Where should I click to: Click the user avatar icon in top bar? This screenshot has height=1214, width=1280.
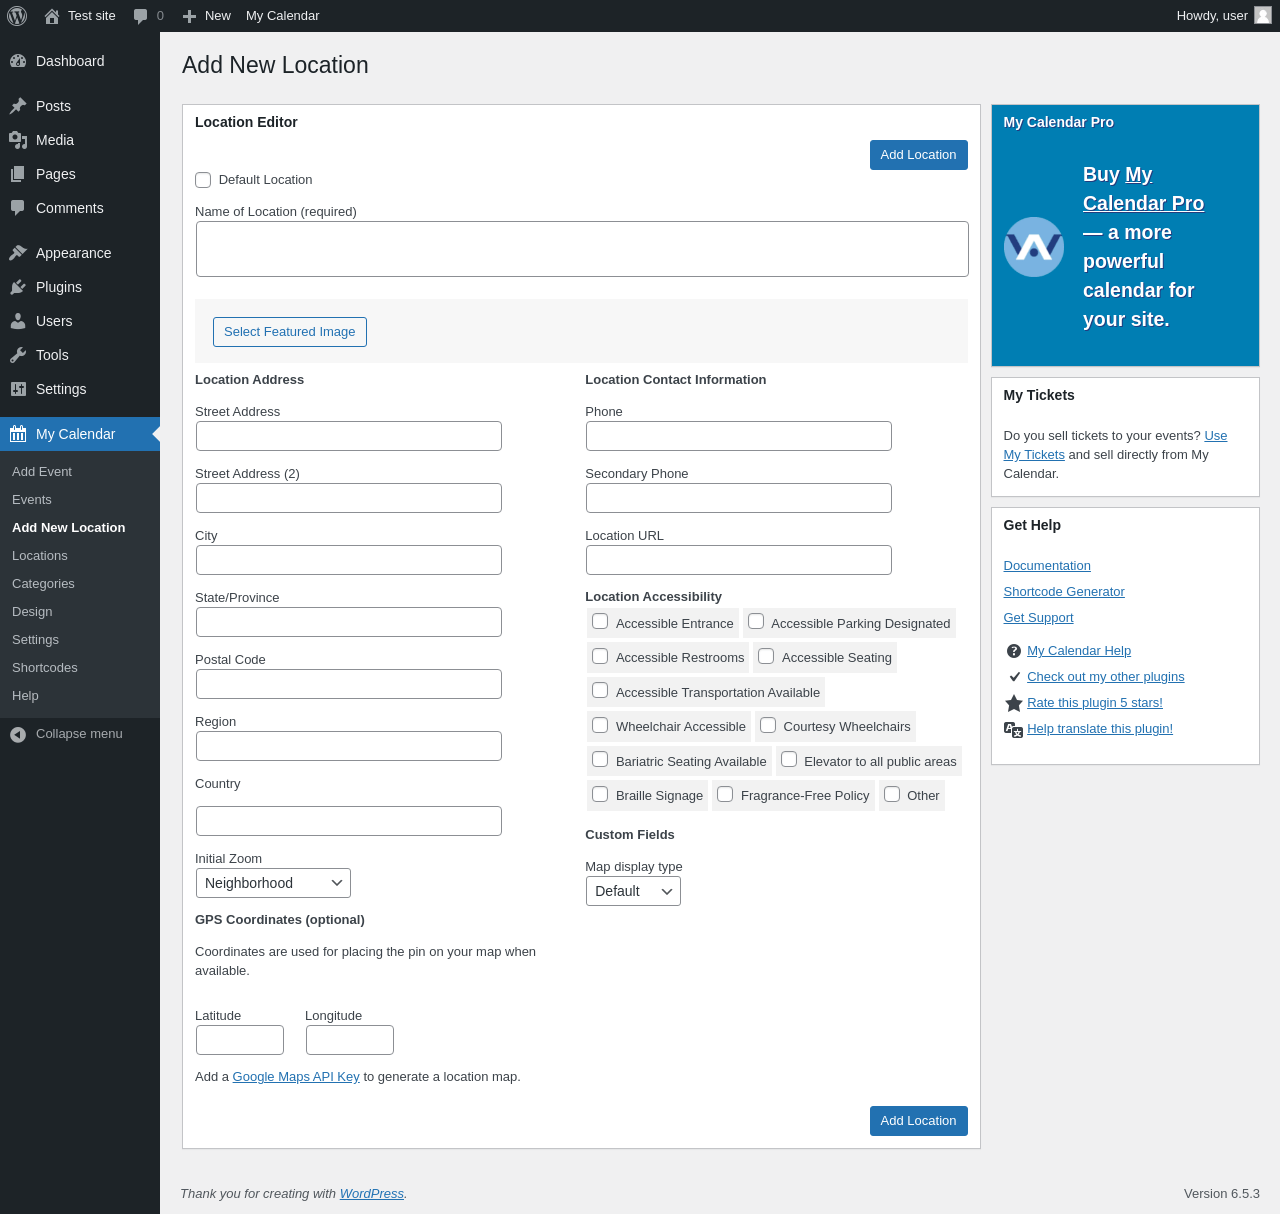1263,15
